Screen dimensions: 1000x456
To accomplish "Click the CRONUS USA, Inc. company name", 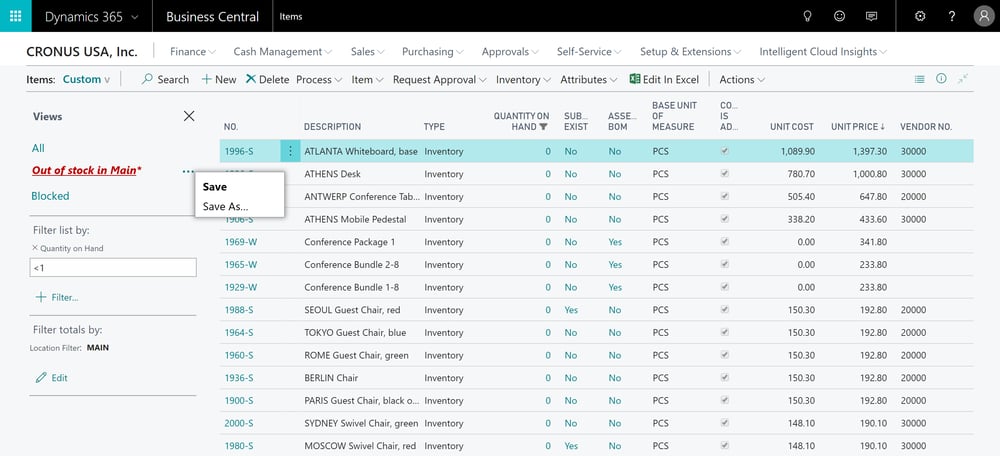I will tap(82, 52).
